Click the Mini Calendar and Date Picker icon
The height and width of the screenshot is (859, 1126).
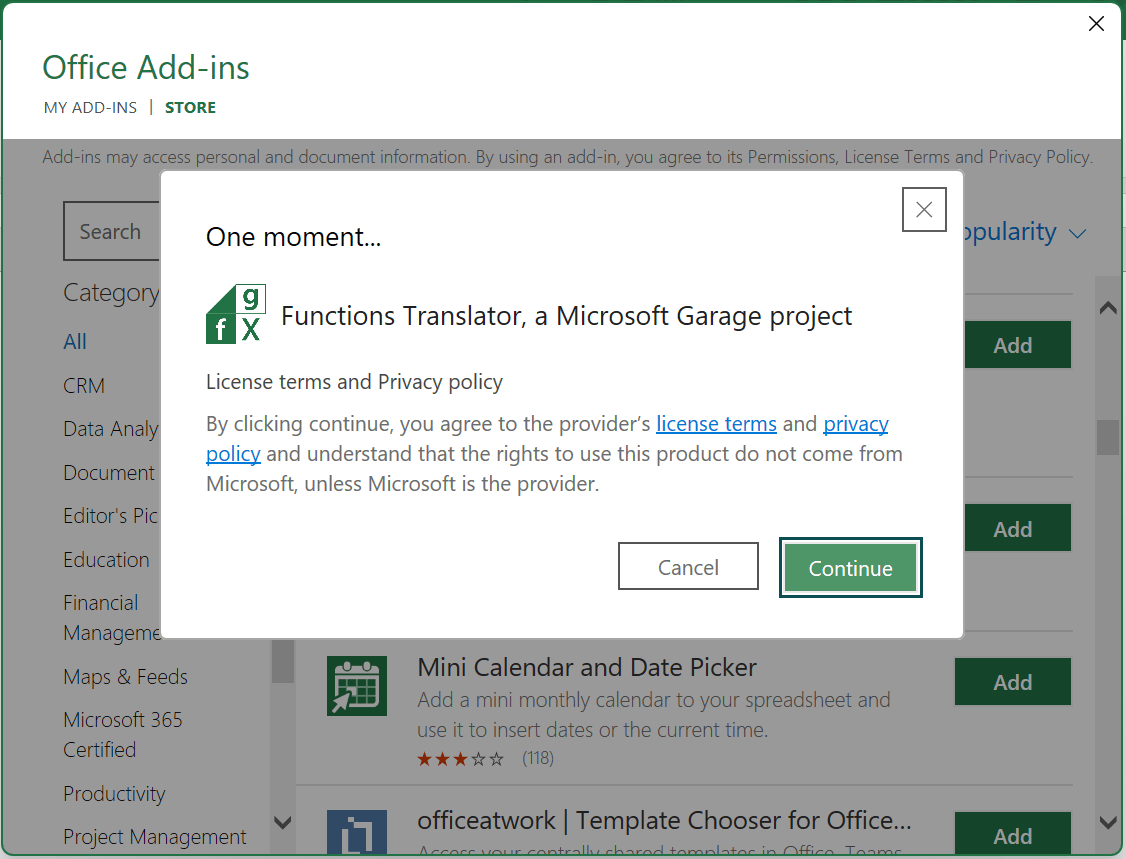point(357,686)
